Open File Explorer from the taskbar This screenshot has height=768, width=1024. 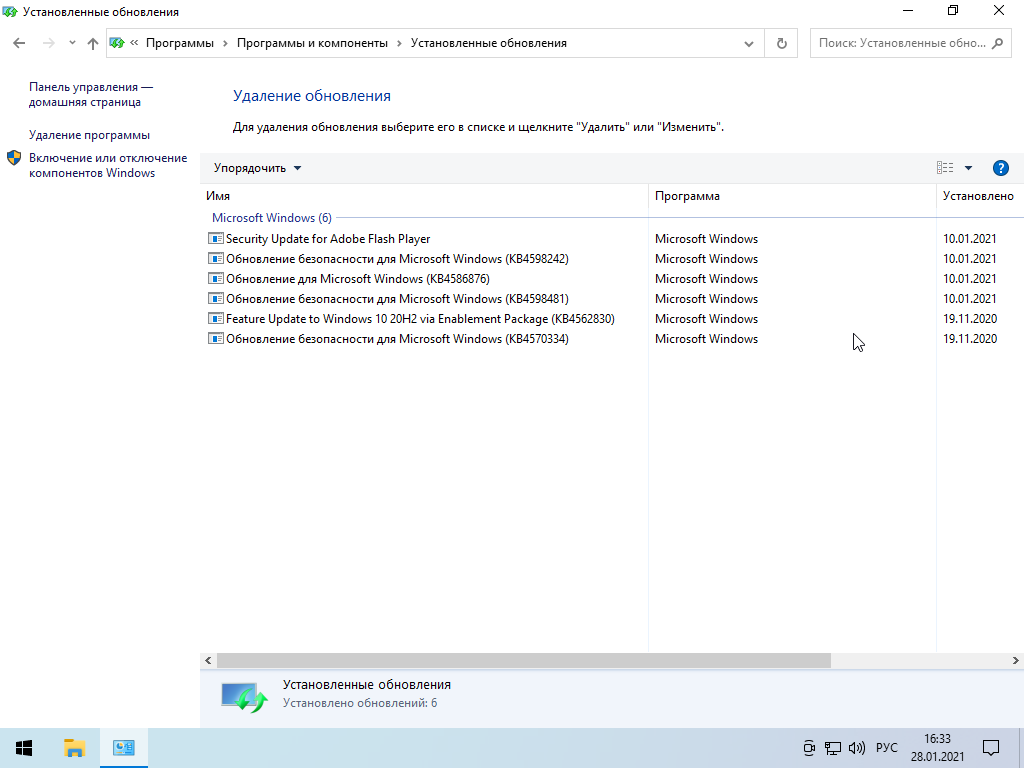point(74,748)
